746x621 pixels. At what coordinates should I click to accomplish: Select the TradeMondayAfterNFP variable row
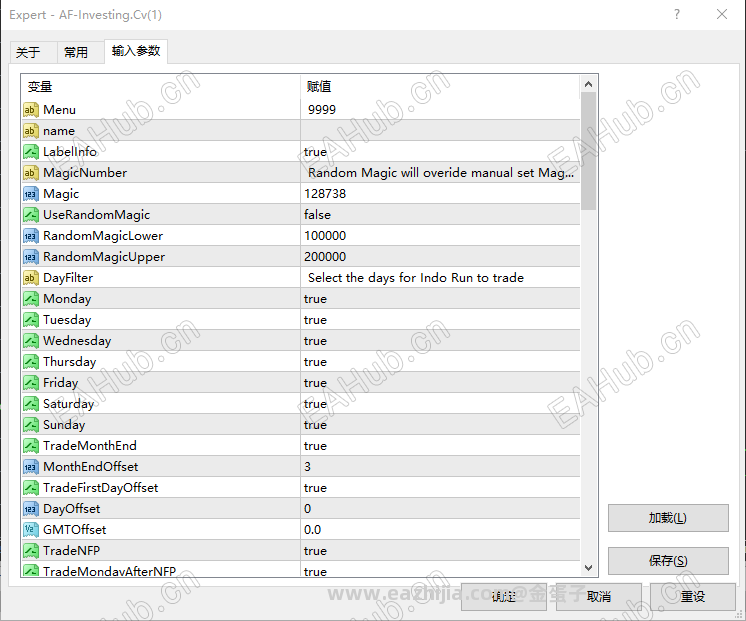point(301,569)
